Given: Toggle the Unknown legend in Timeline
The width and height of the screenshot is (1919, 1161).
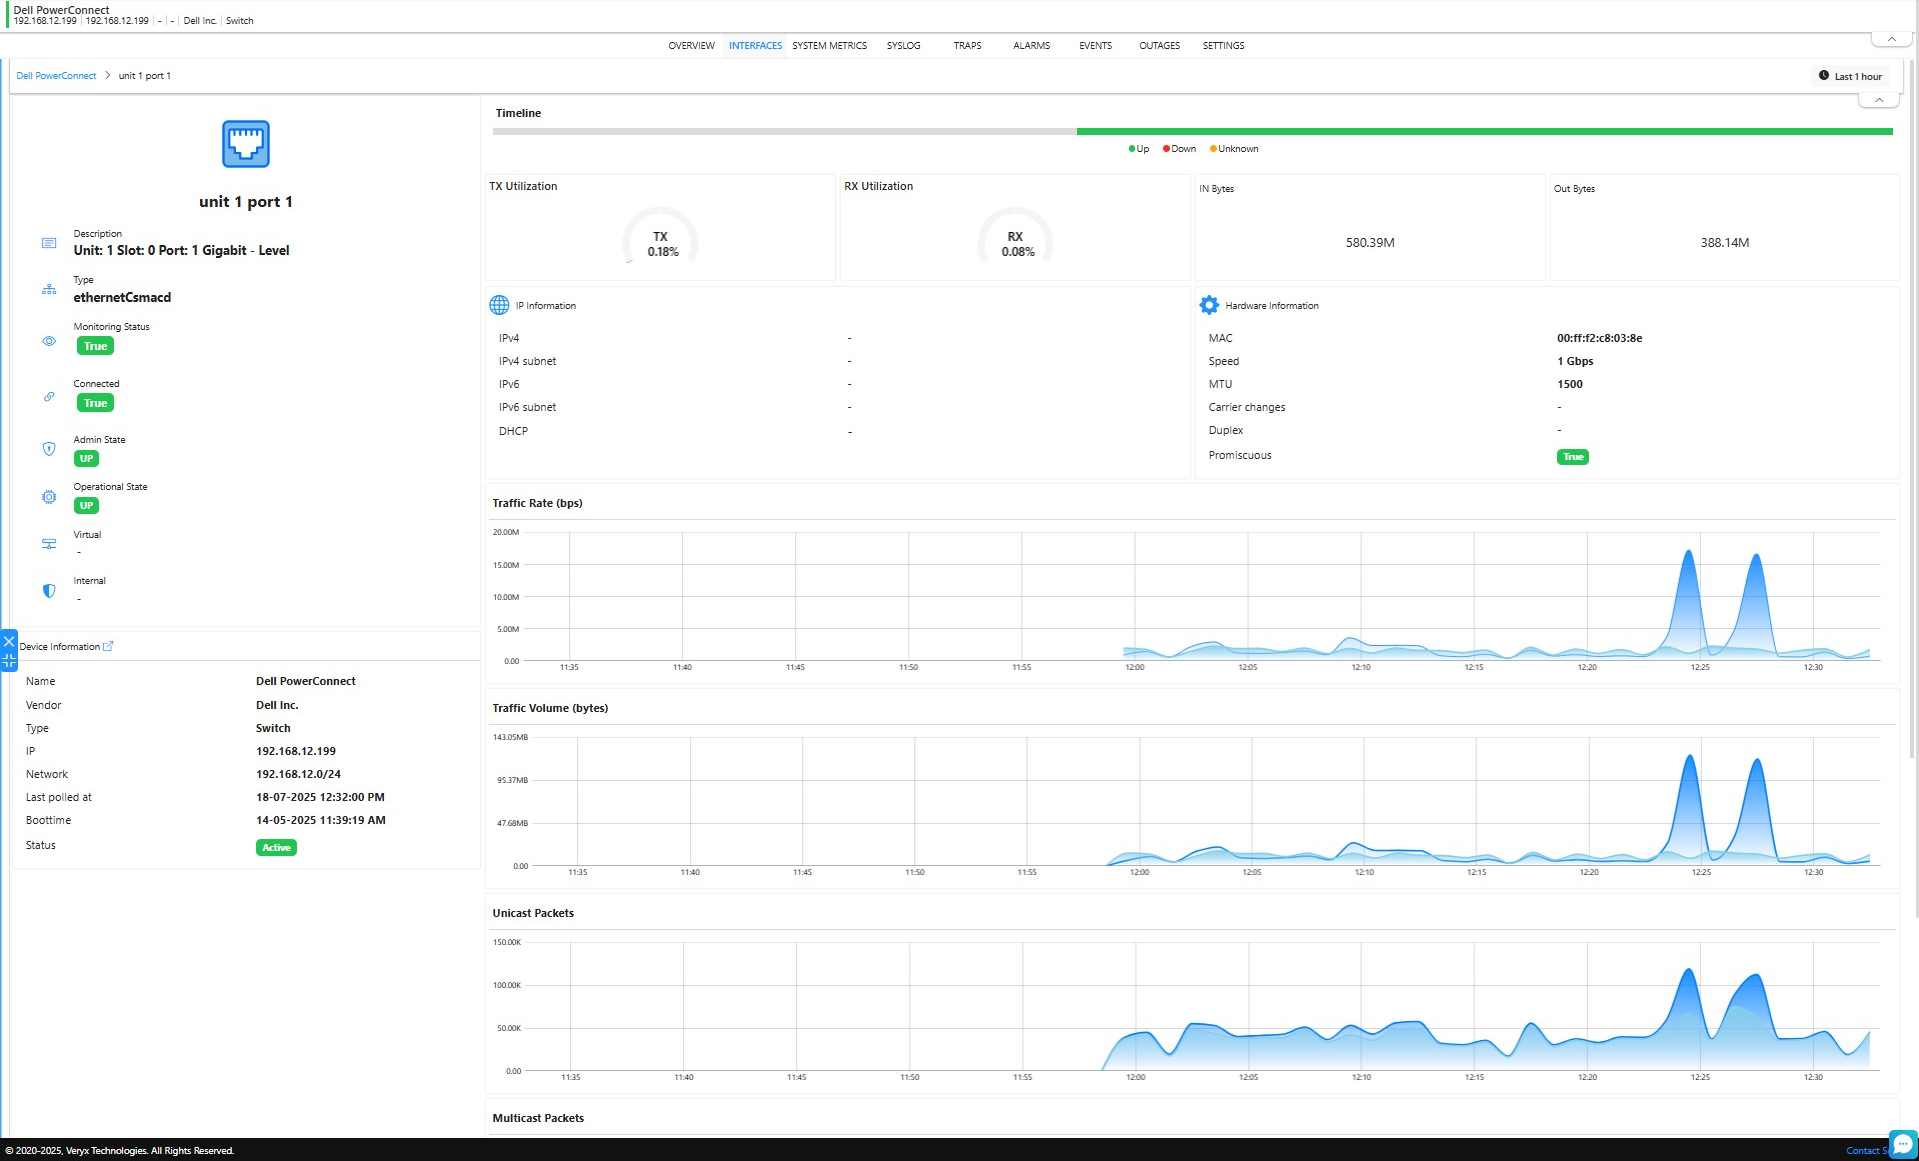Looking at the screenshot, I should (x=1234, y=149).
